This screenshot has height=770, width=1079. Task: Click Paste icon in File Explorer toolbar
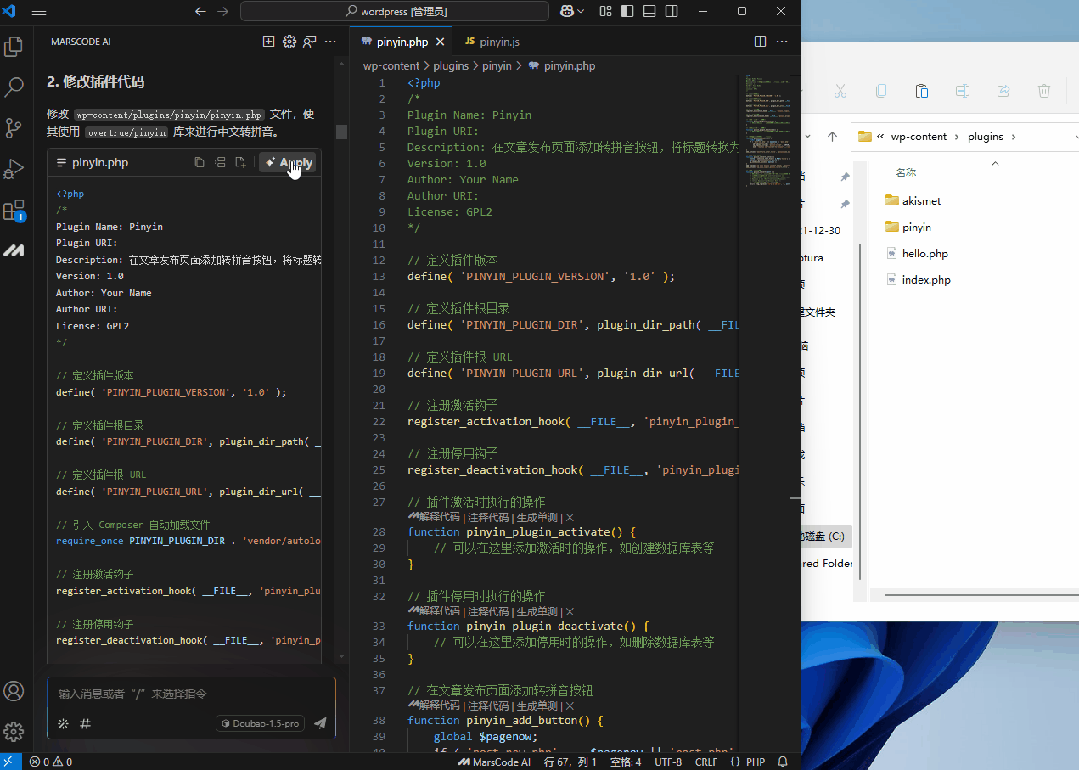coord(922,91)
